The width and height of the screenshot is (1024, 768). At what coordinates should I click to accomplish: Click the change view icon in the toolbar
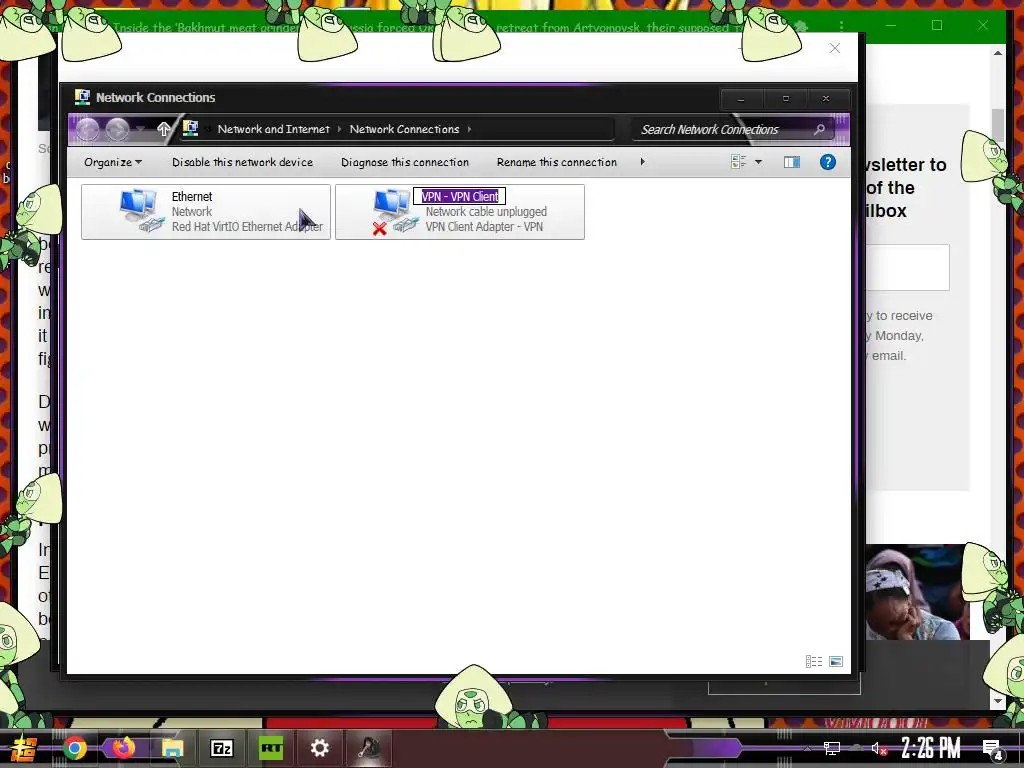pyautogui.click(x=739, y=162)
